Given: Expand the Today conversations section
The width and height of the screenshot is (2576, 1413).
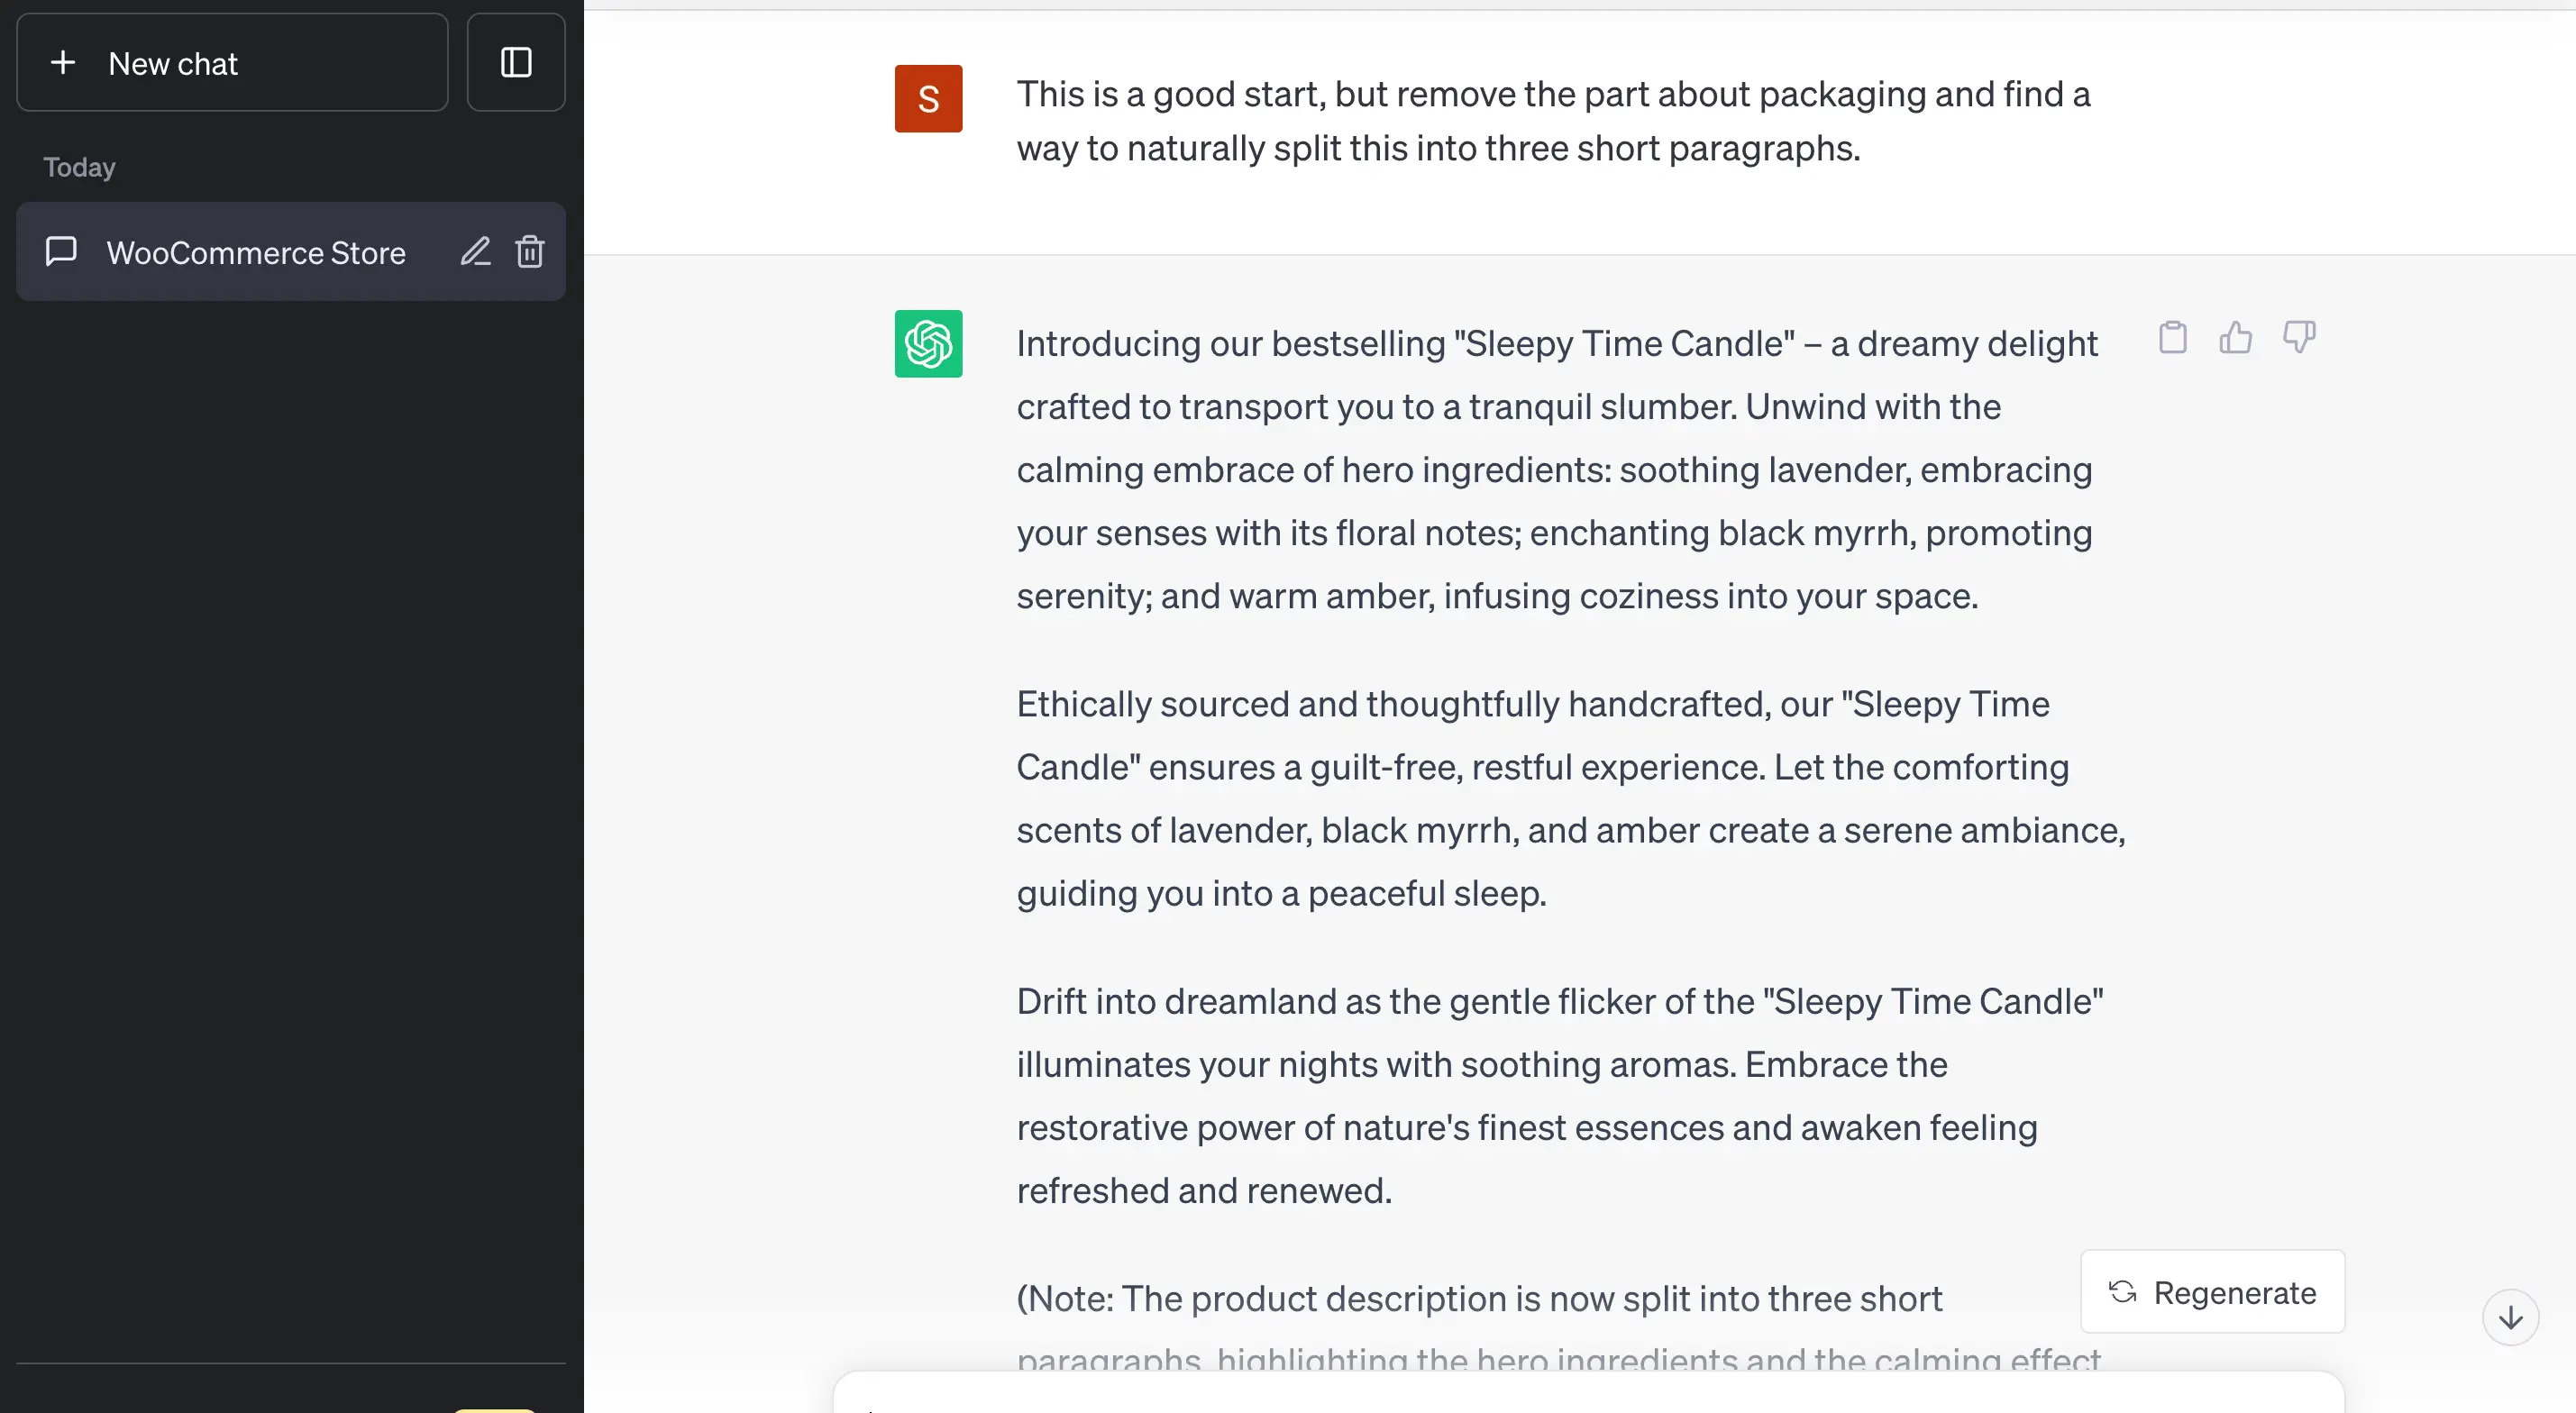Looking at the screenshot, I should (x=78, y=167).
